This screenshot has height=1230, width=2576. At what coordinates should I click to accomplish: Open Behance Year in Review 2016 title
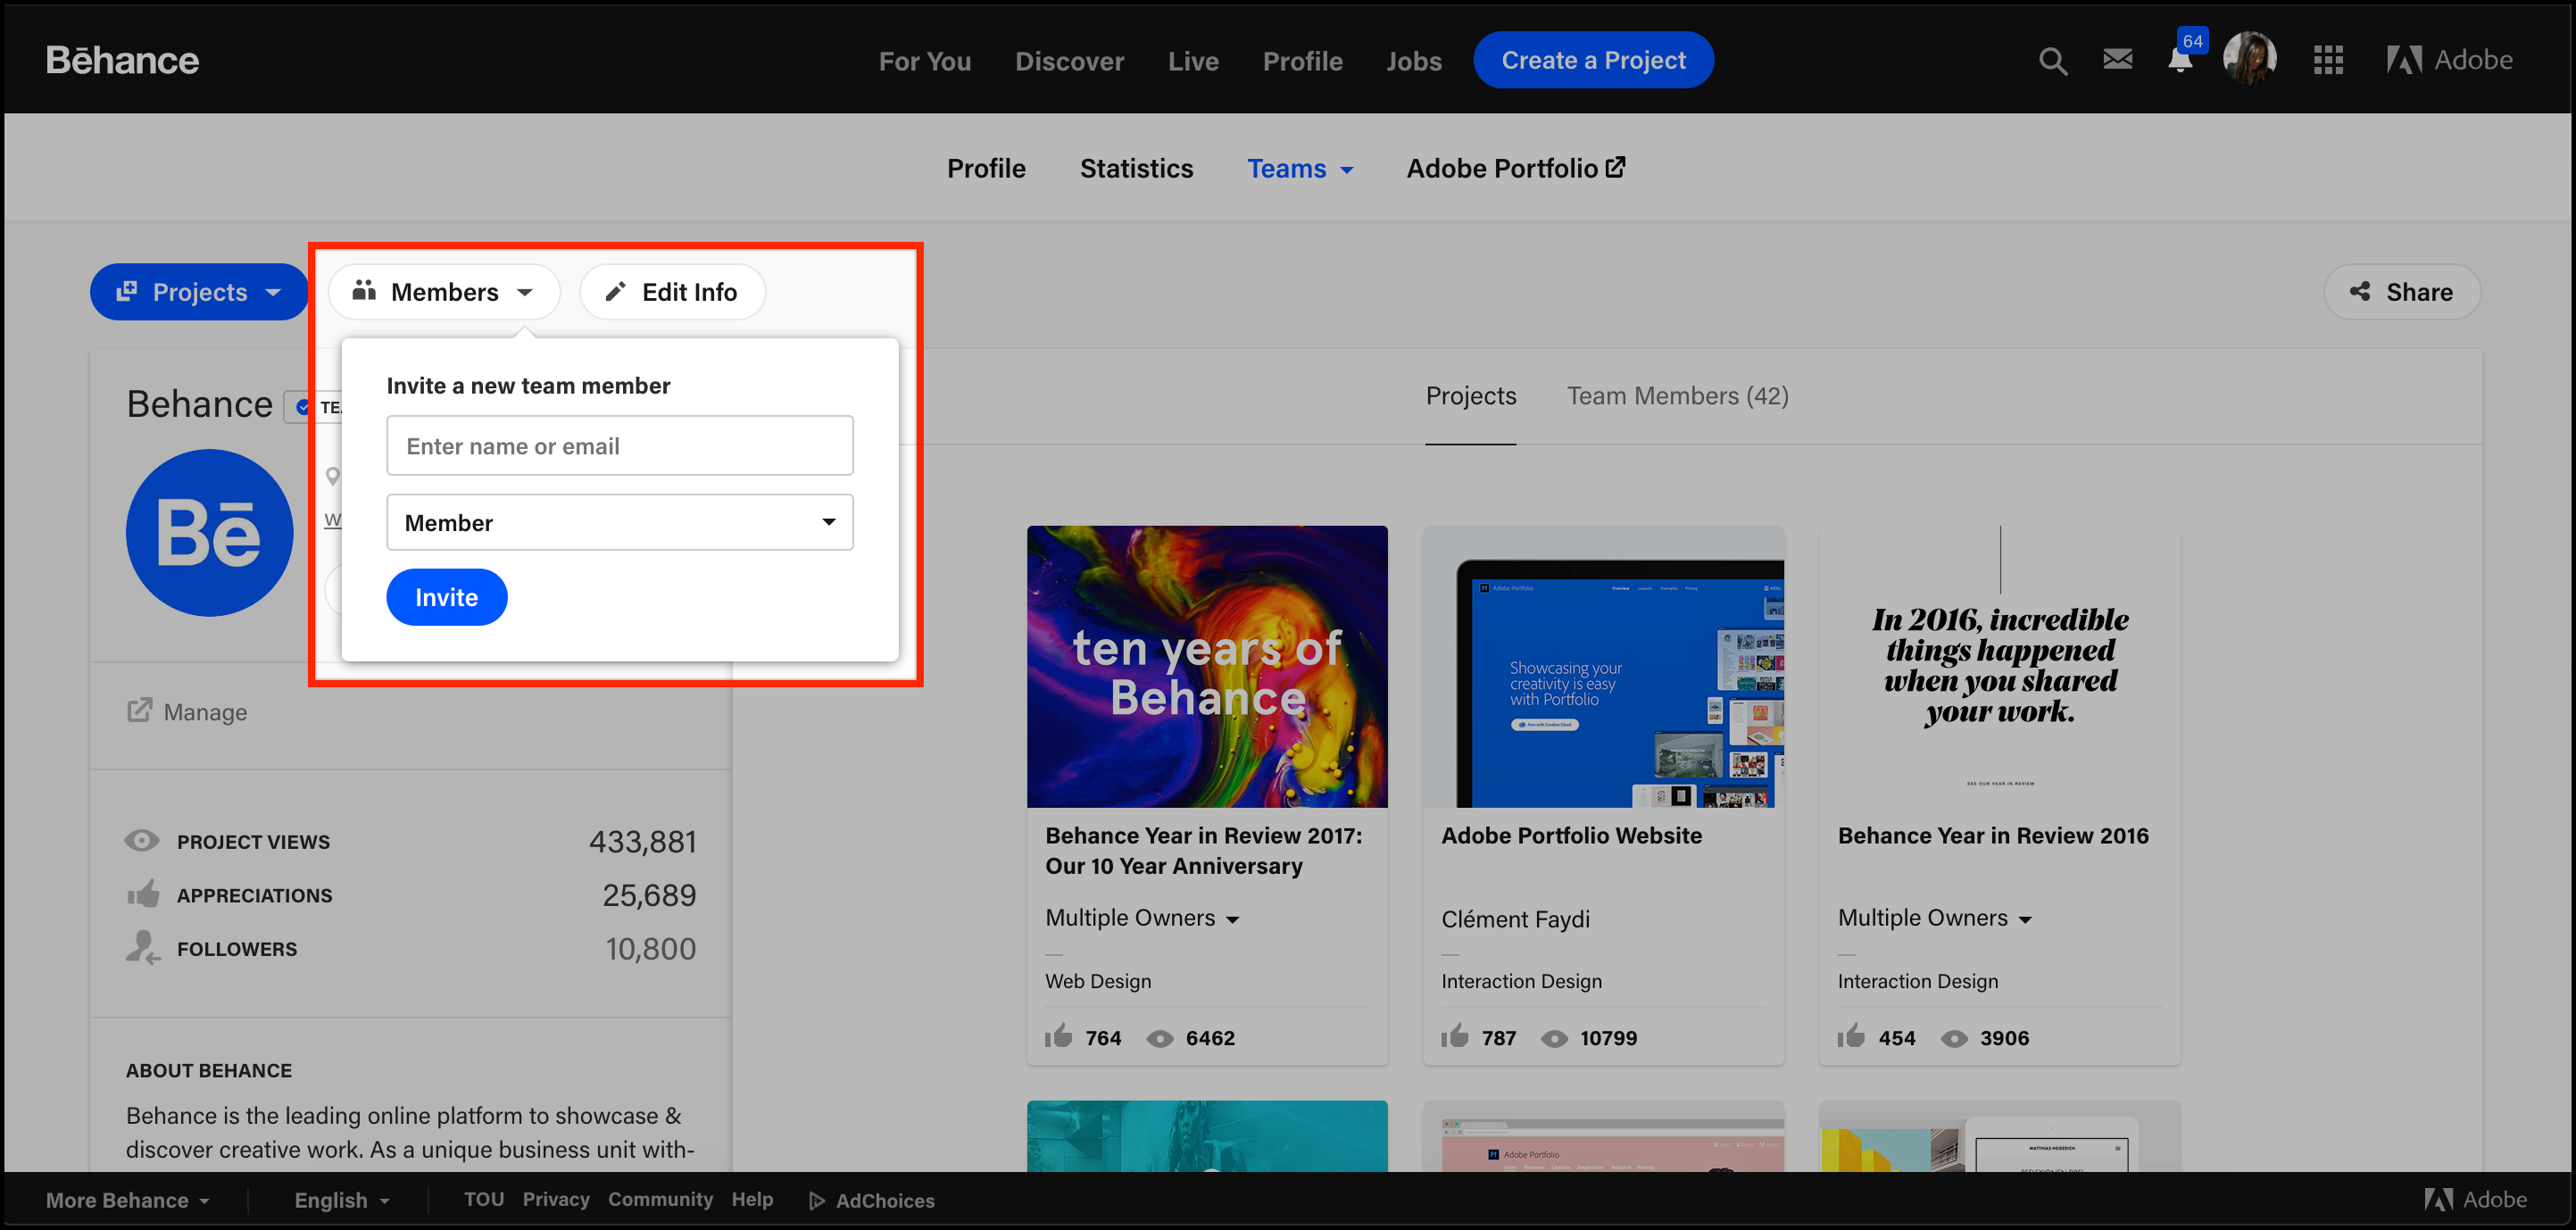pyautogui.click(x=1992, y=835)
